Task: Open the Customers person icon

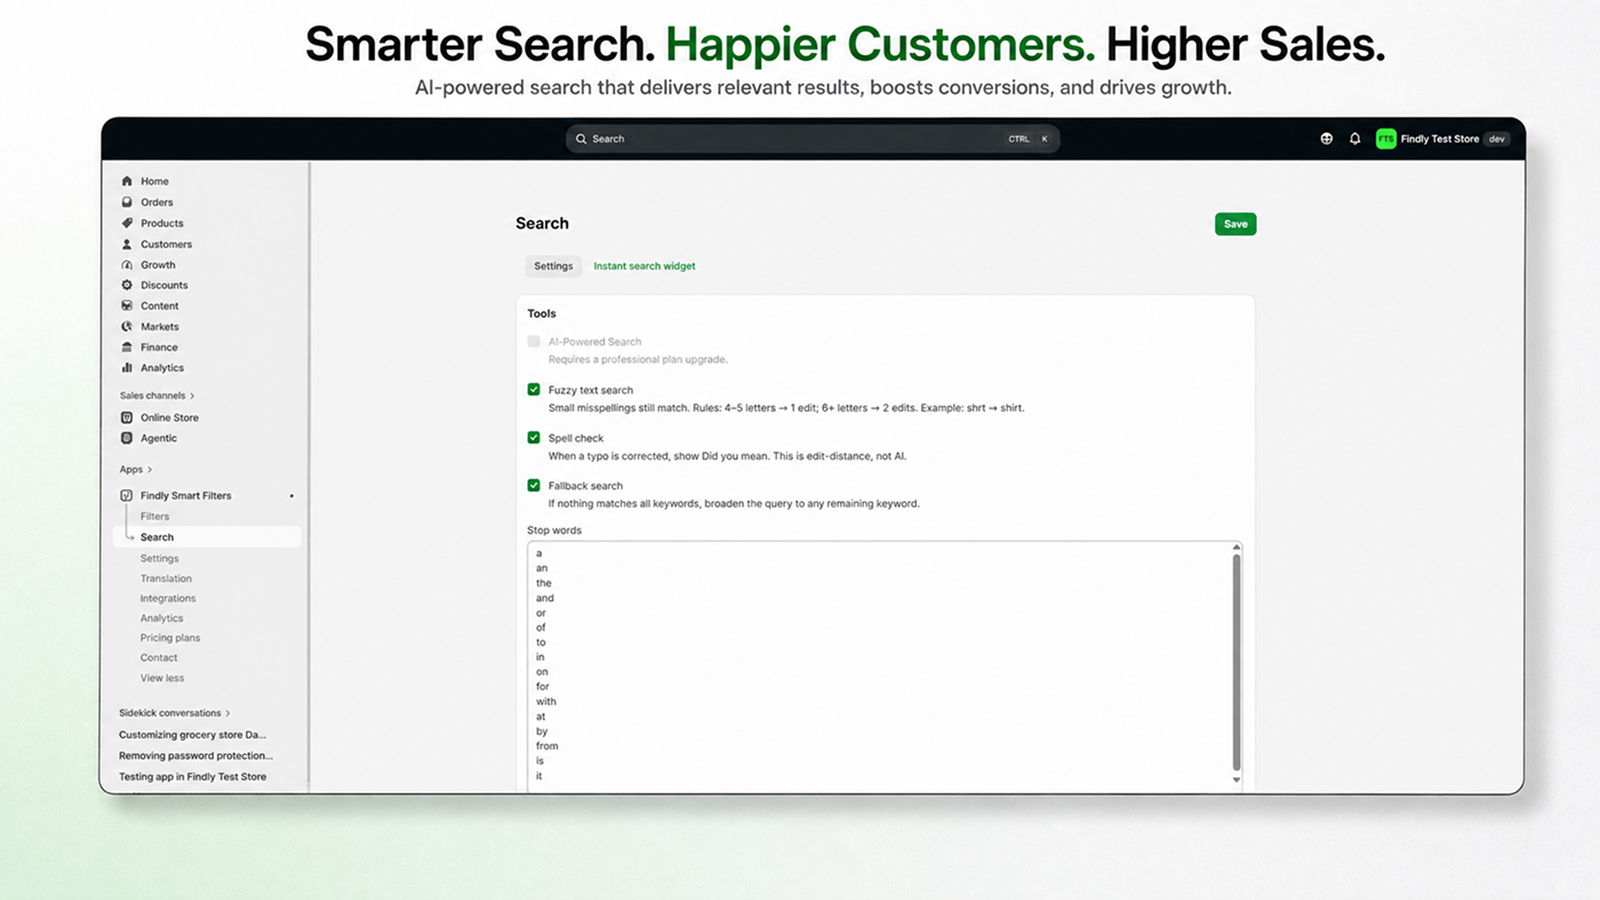Action: 127,244
